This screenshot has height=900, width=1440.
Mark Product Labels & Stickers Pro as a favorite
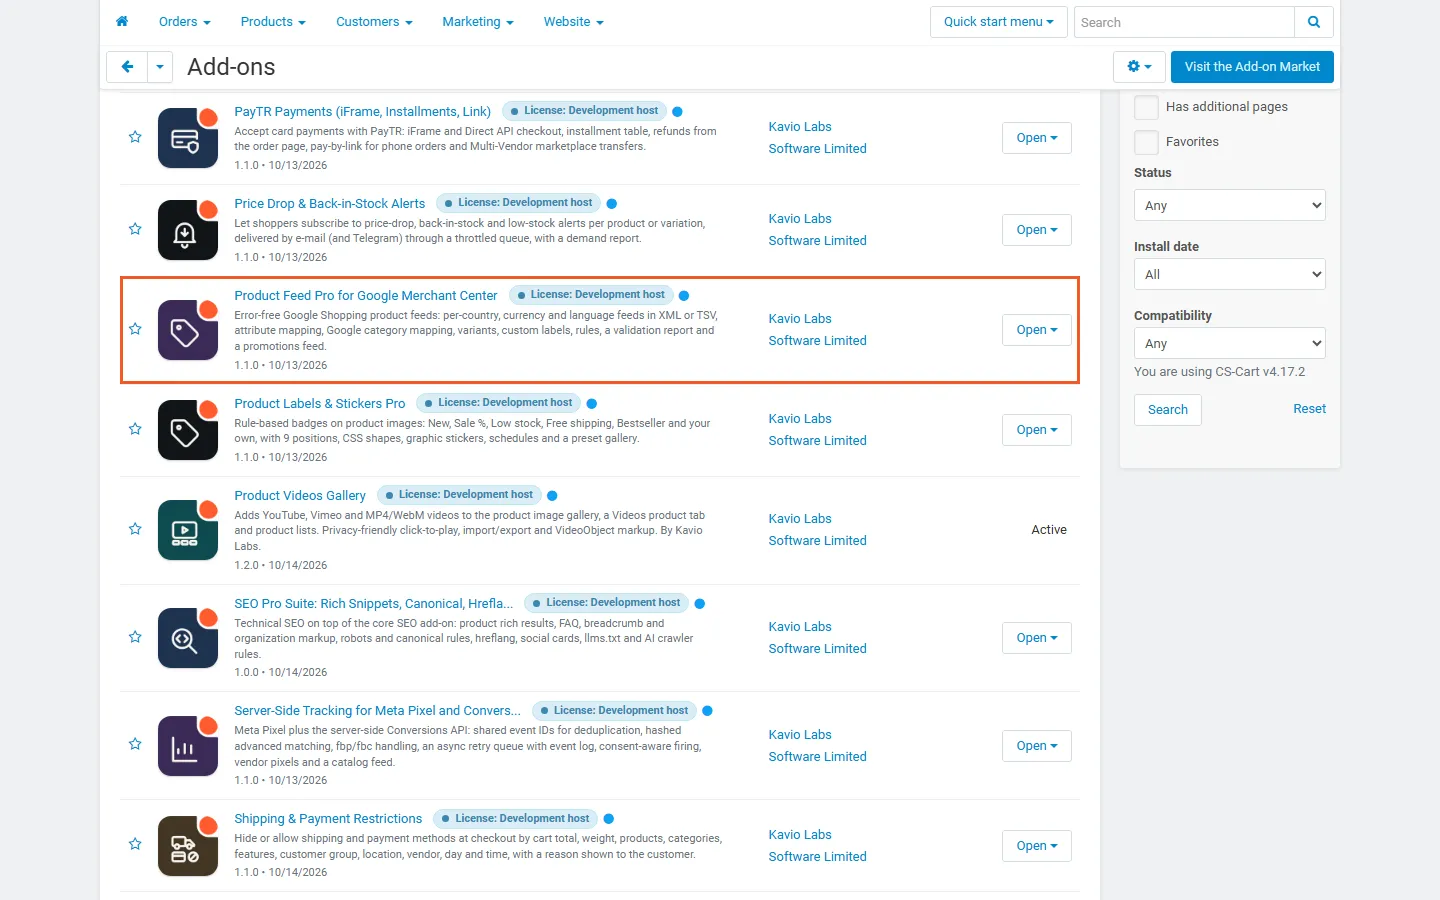135,429
